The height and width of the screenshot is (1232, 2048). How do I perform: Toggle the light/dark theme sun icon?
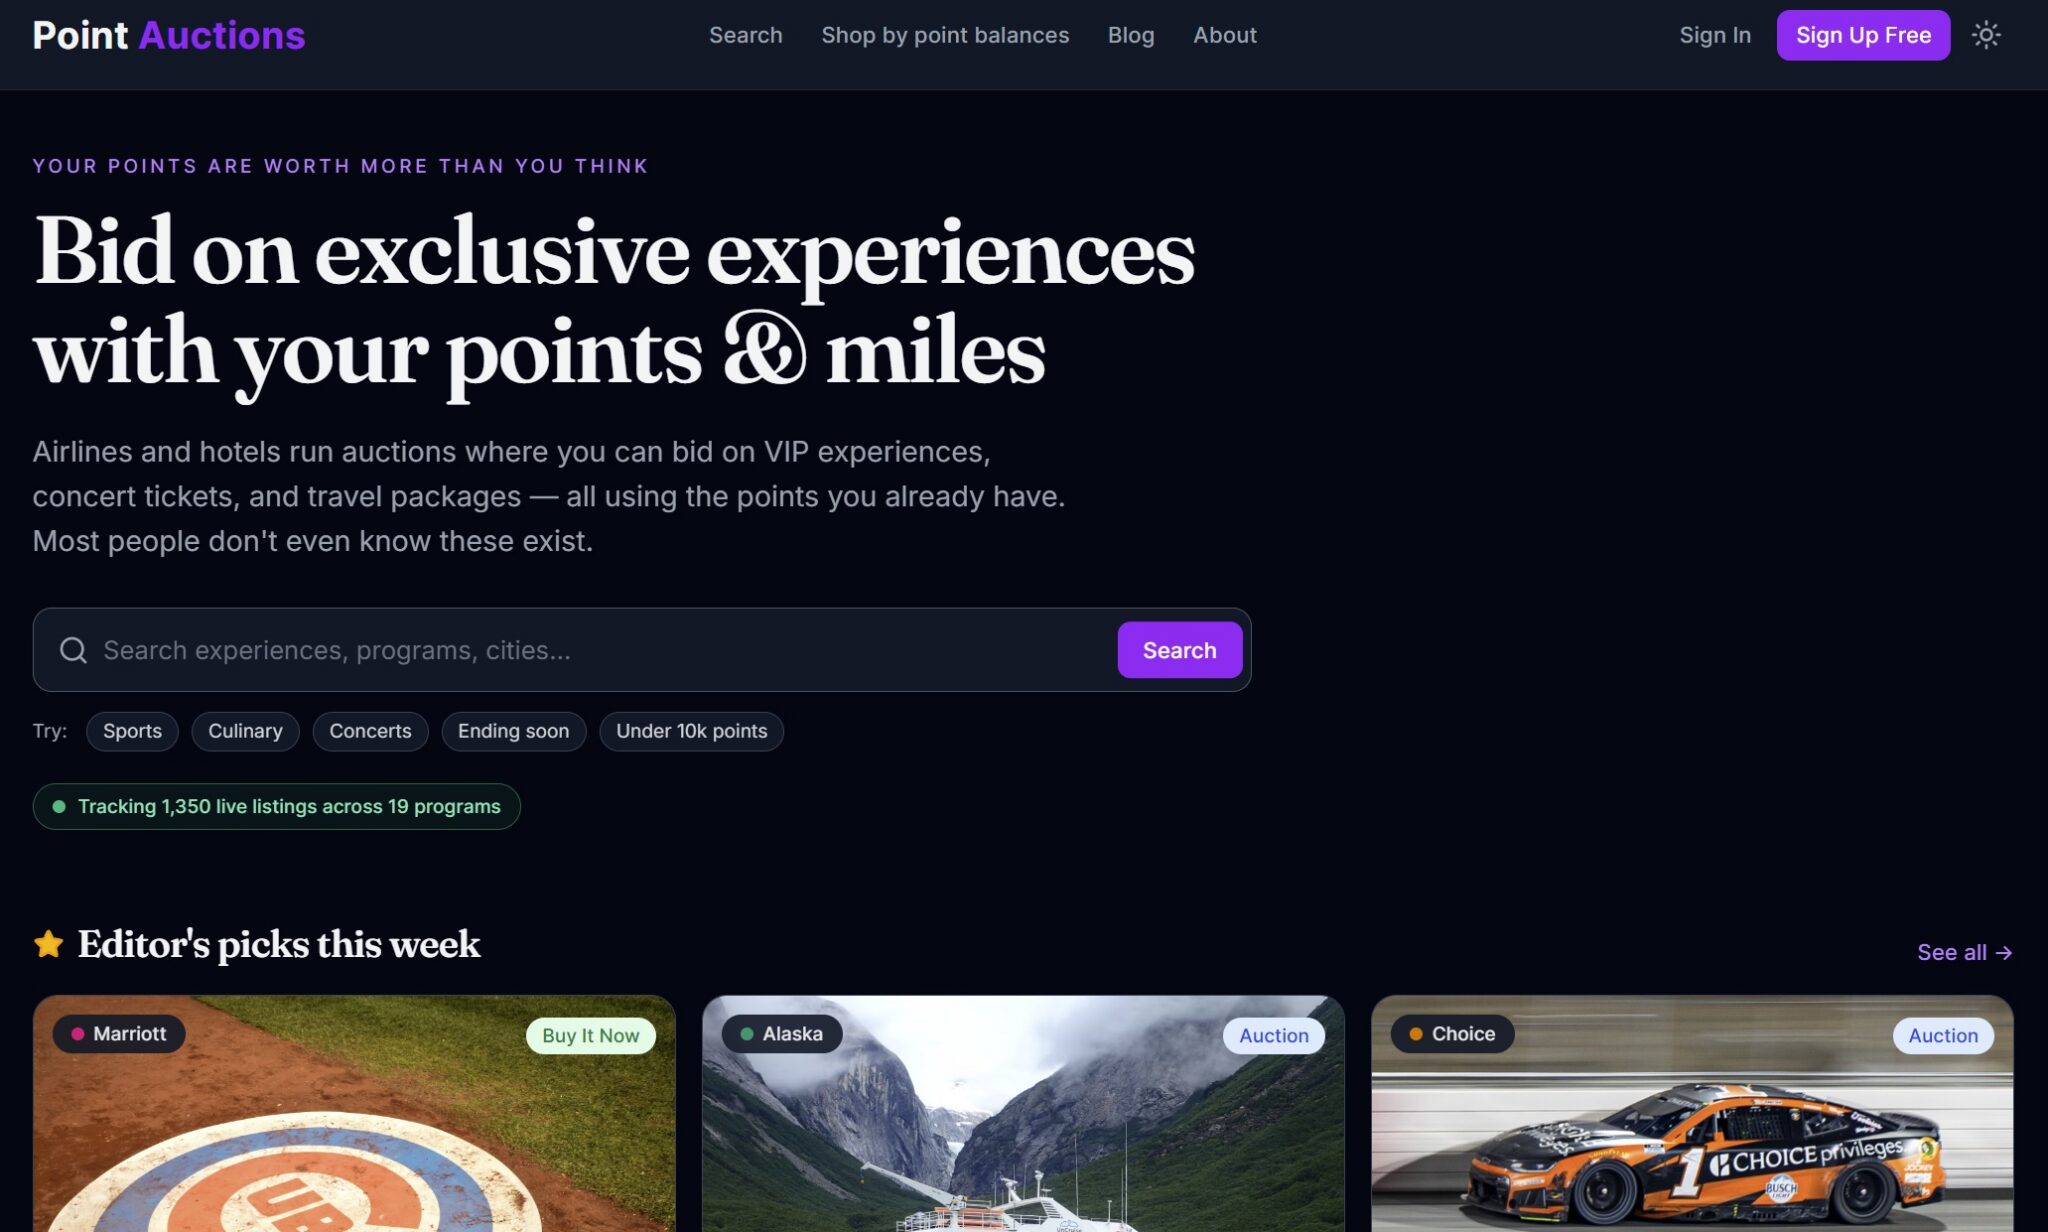tap(1985, 35)
